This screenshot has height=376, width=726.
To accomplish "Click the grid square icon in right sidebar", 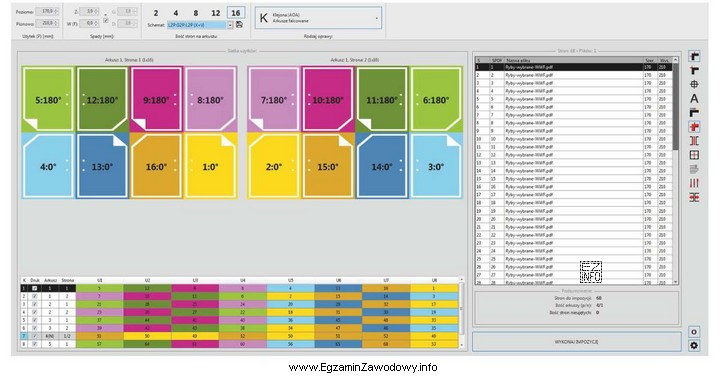I will click(694, 155).
